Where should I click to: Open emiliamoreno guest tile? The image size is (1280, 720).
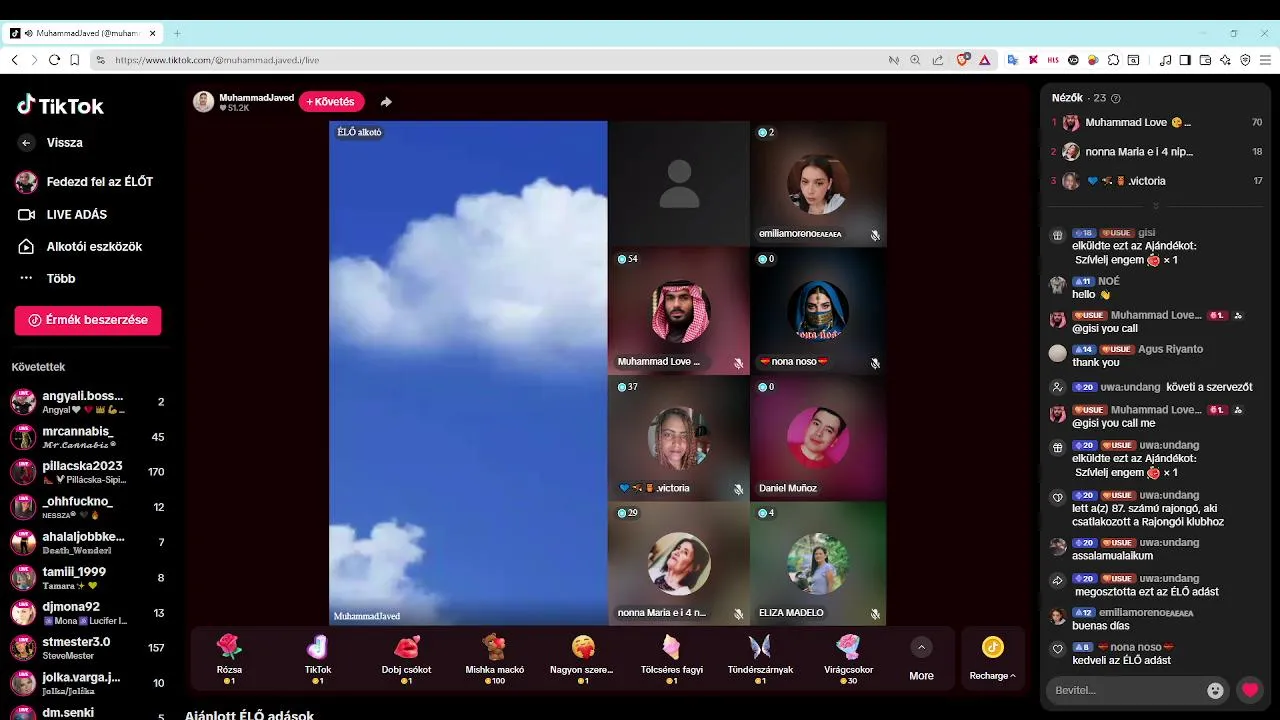click(x=818, y=184)
